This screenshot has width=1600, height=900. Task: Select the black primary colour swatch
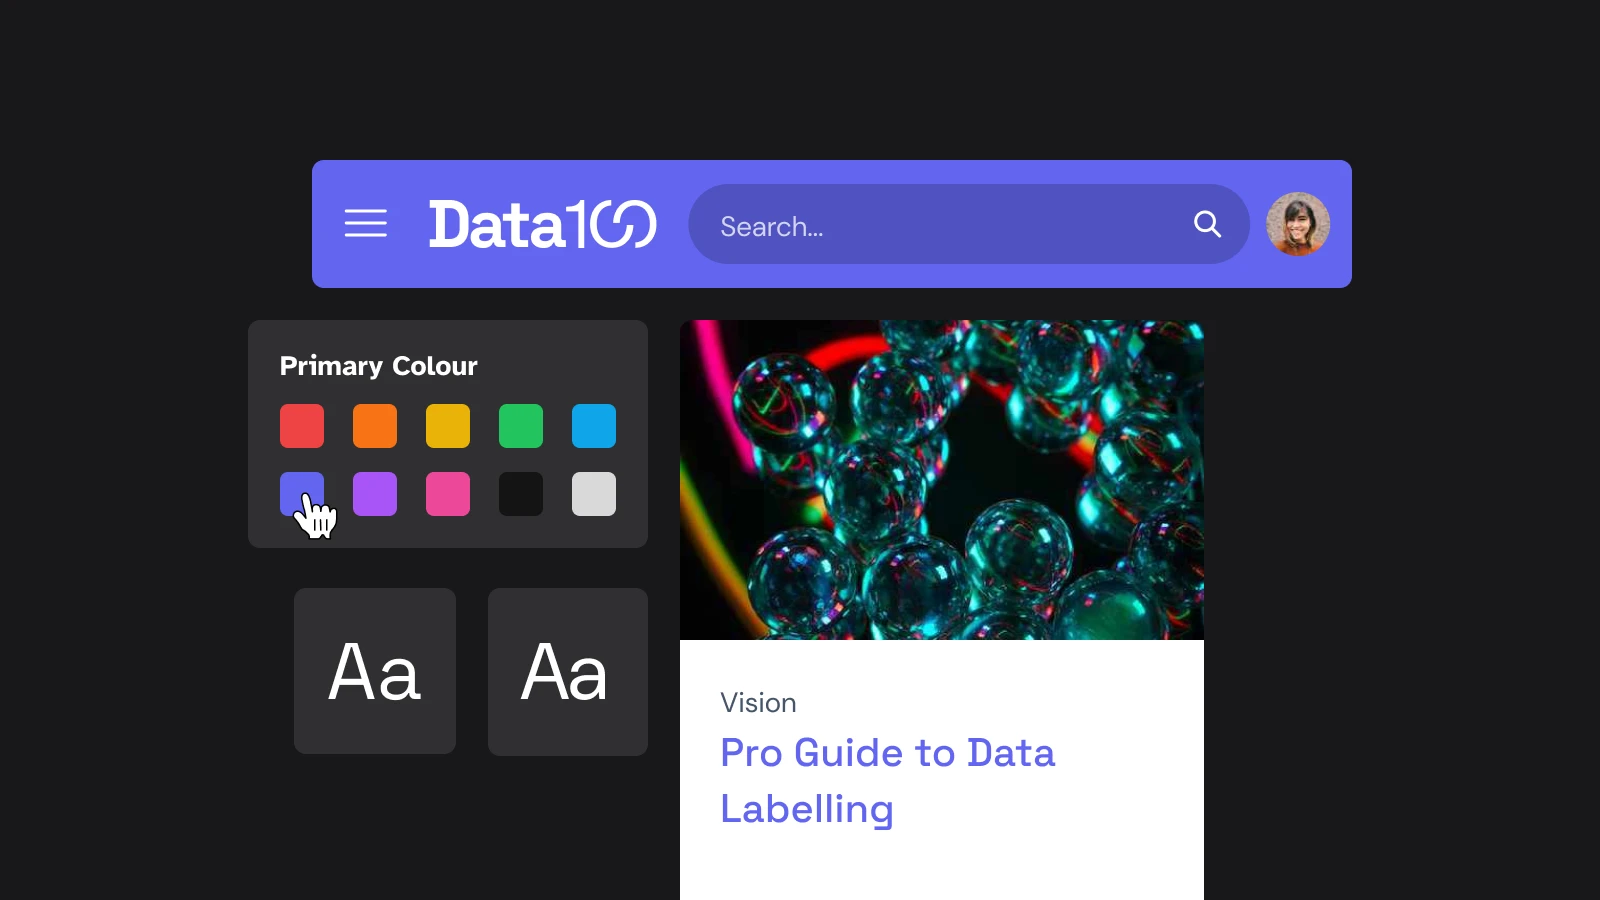[x=521, y=494]
